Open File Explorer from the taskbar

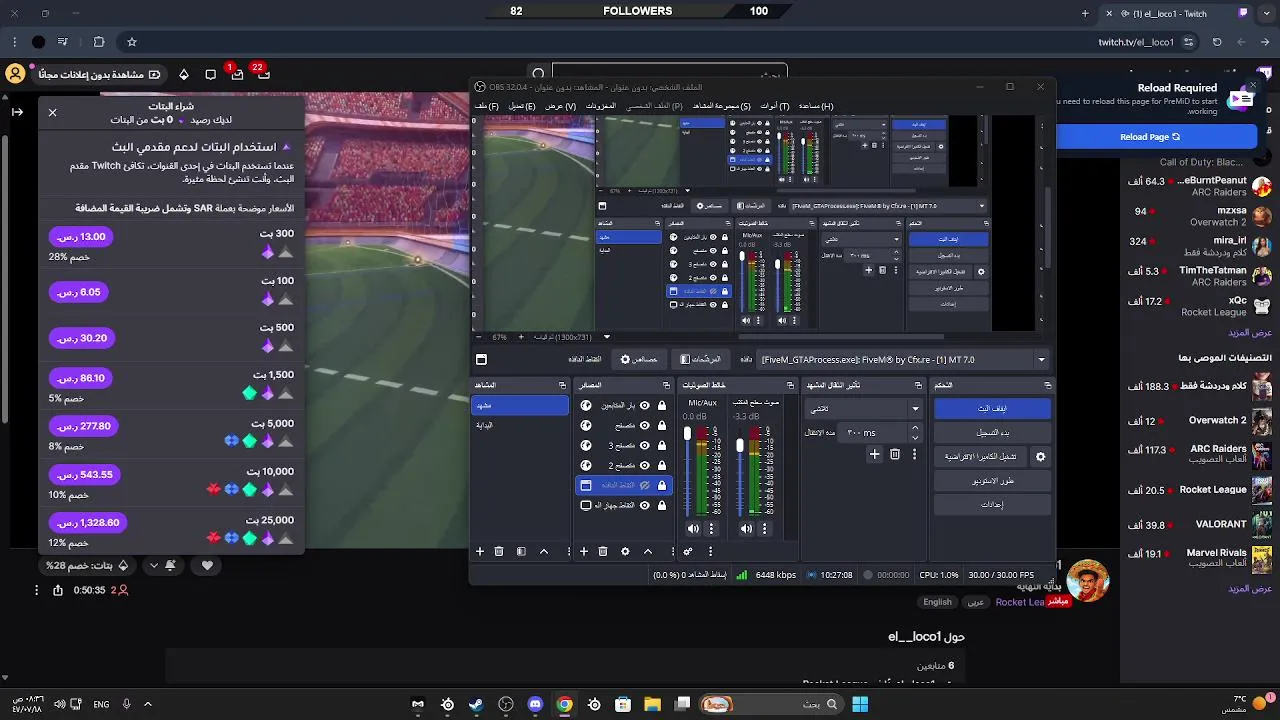pos(653,704)
